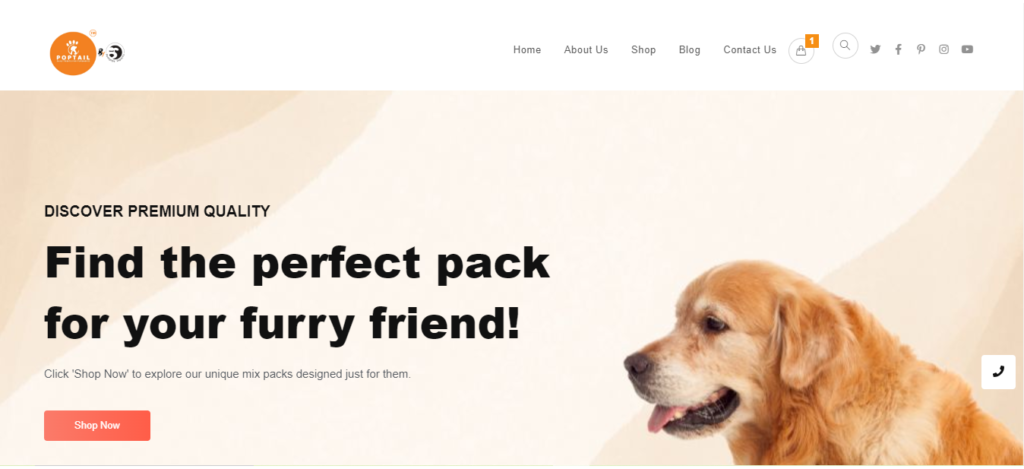Click the orange Poptail logo
The height and width of the screenshot is (469, 1024).
tap(73, 54)
